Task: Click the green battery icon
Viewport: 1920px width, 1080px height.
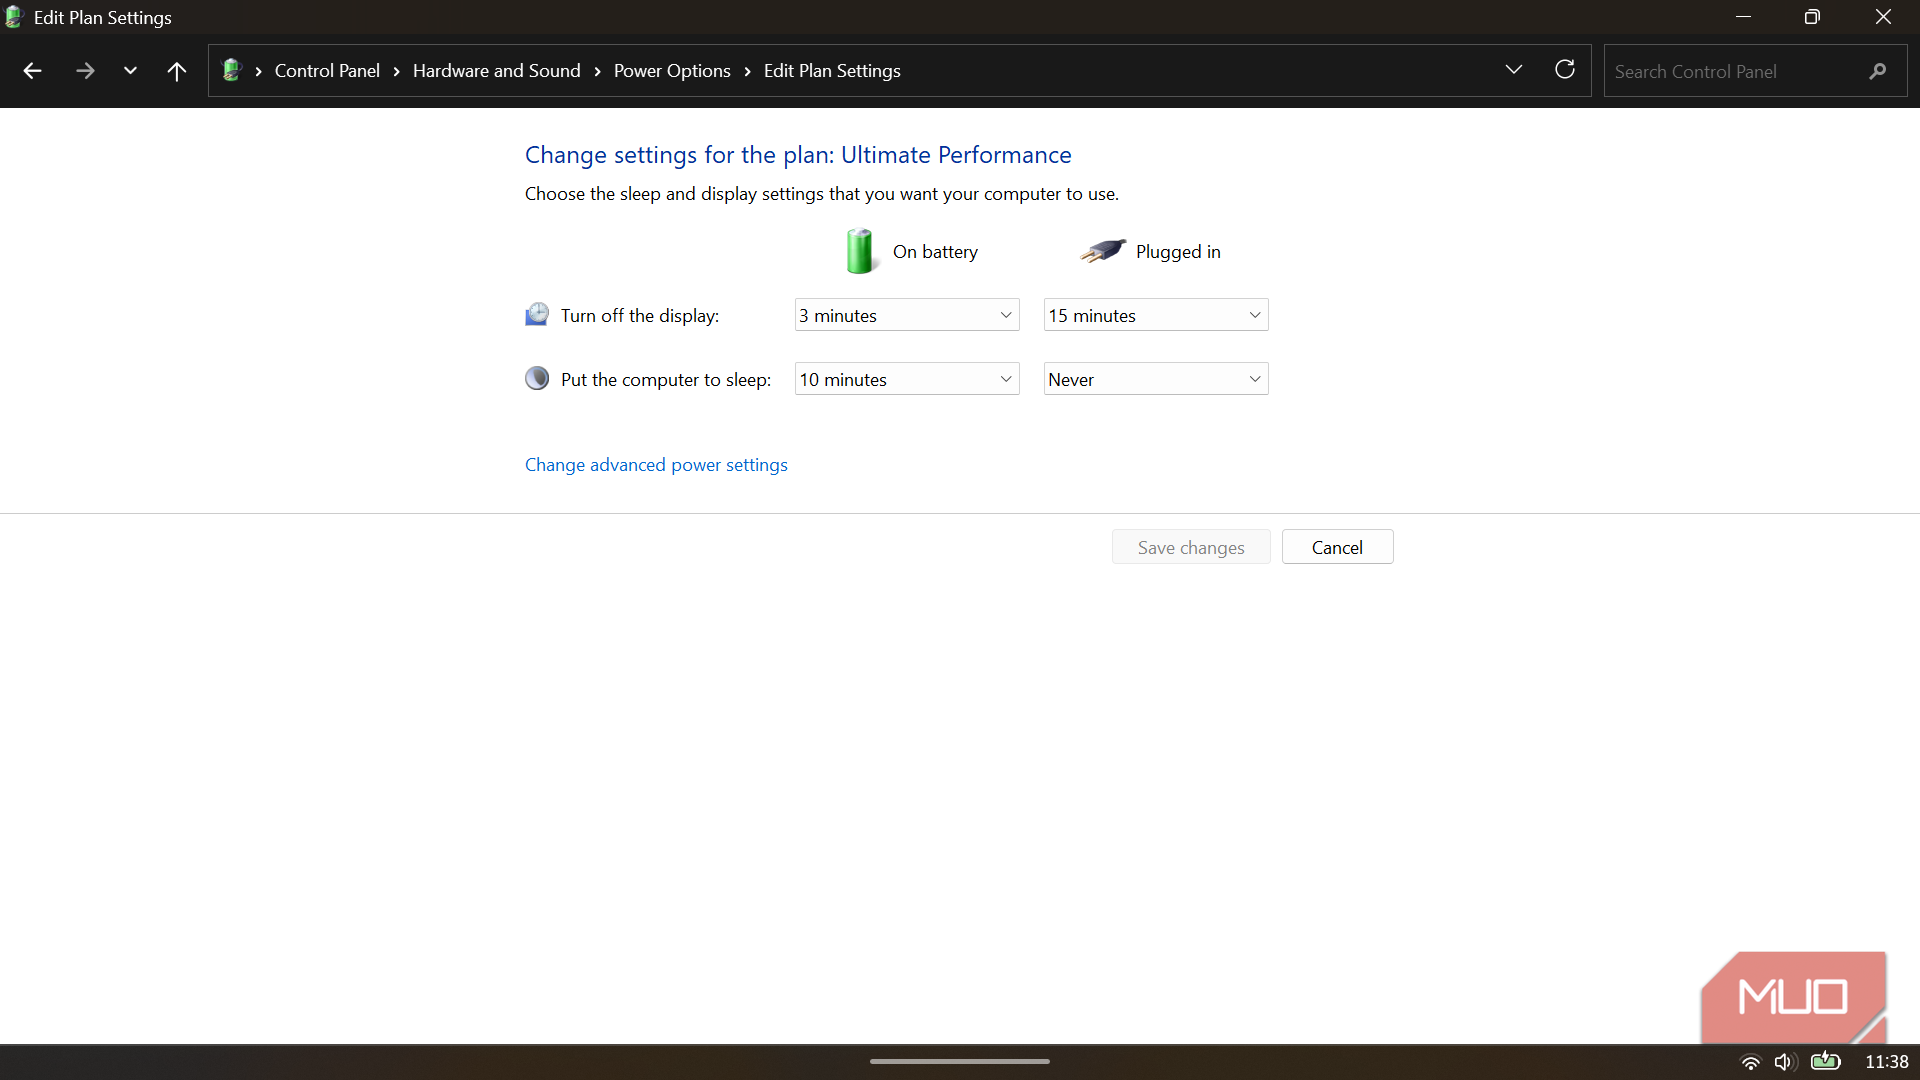Action: [x=860, y=251]
